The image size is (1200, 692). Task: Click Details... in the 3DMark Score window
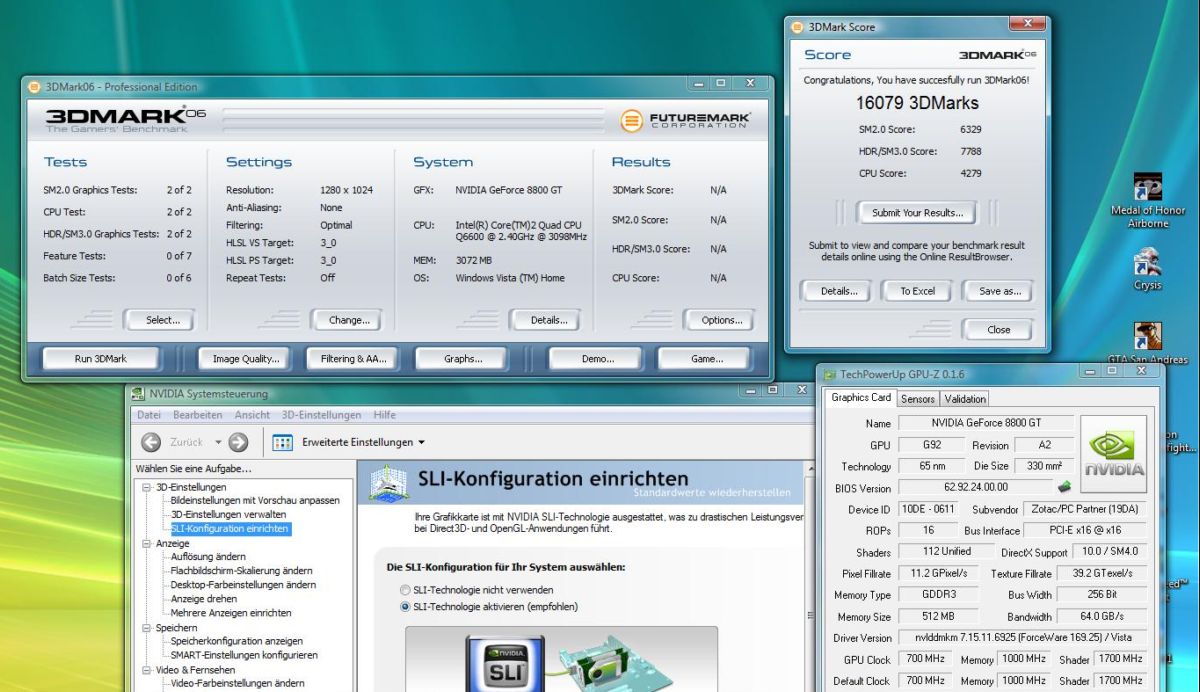click(x=839, y=291)
